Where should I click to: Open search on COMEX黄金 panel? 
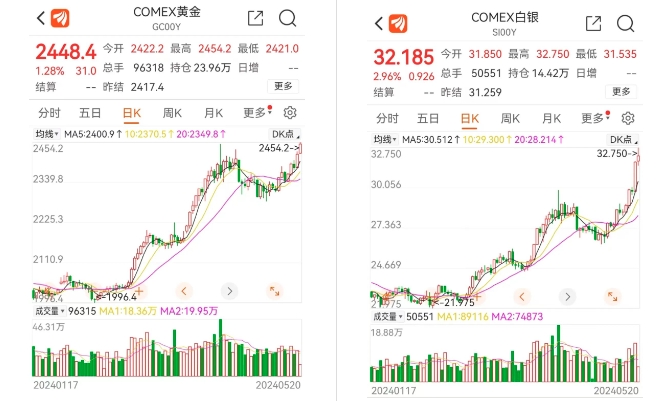pos(287,18)
